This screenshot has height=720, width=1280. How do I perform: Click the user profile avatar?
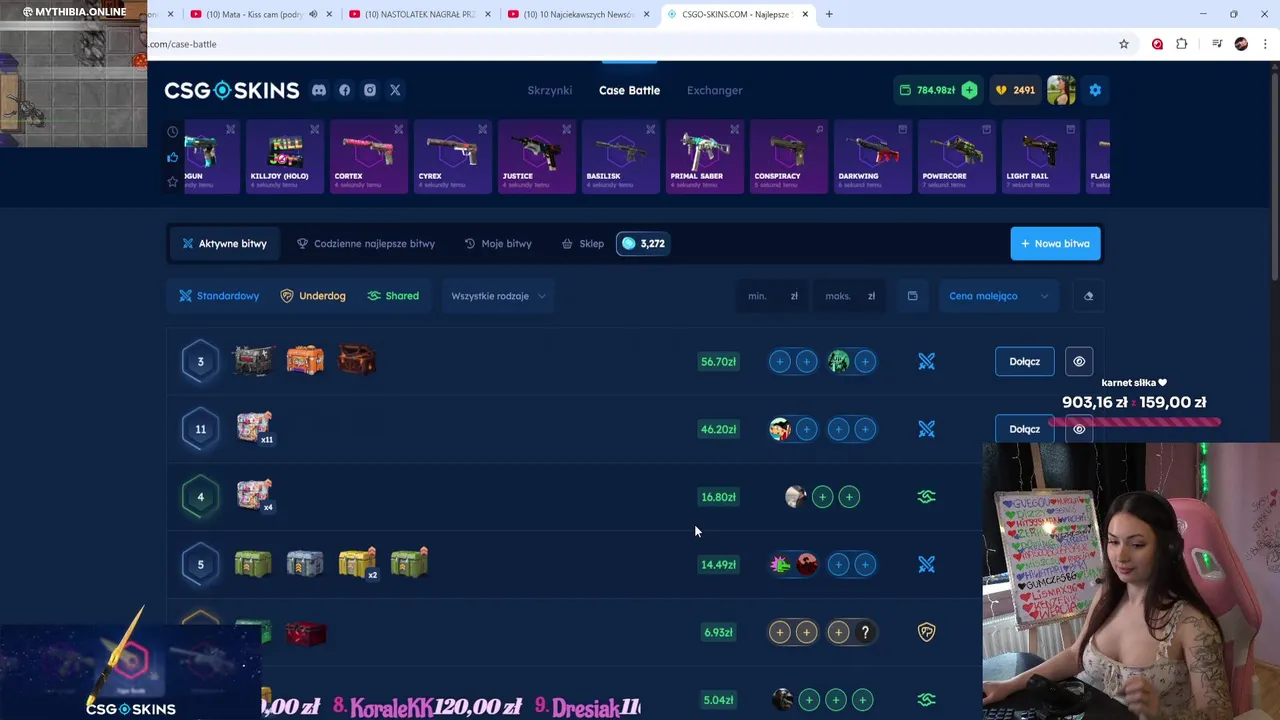pyautogui.click(x=1061, y=90)
